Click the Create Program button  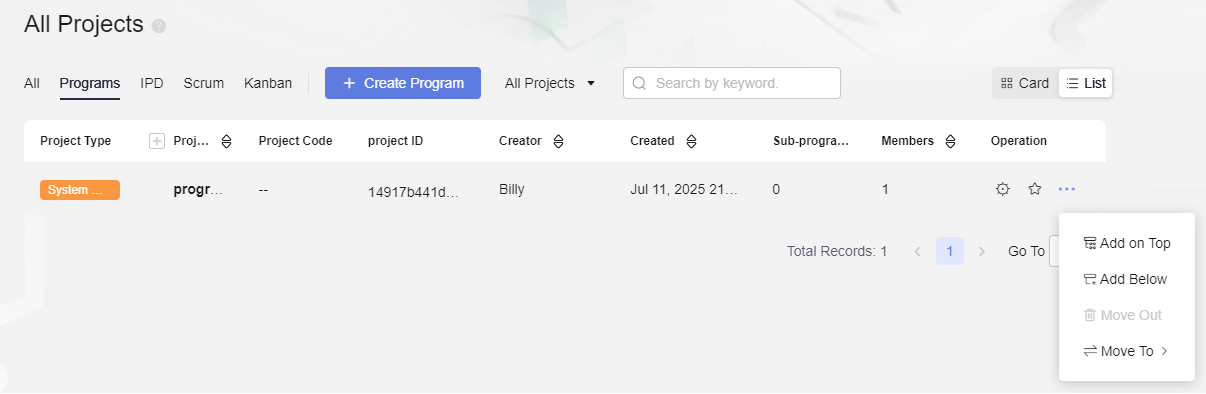click(x=403, y=83)
